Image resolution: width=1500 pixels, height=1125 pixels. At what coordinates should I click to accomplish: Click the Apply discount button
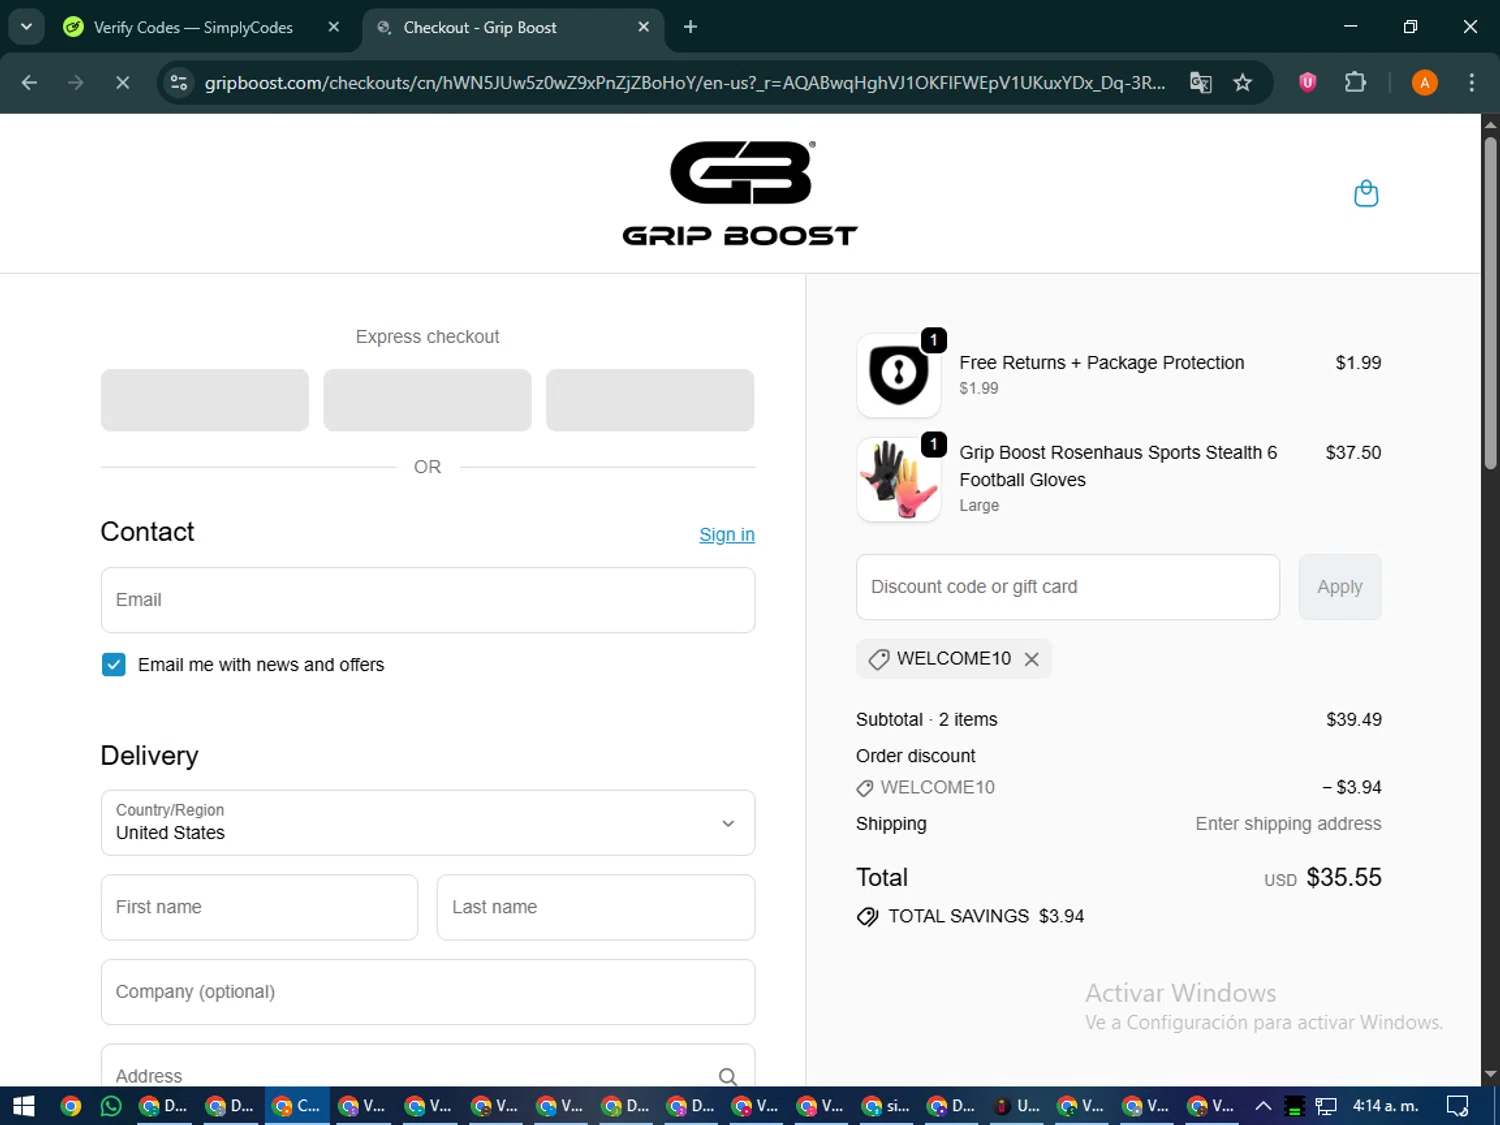(1340, 587)
